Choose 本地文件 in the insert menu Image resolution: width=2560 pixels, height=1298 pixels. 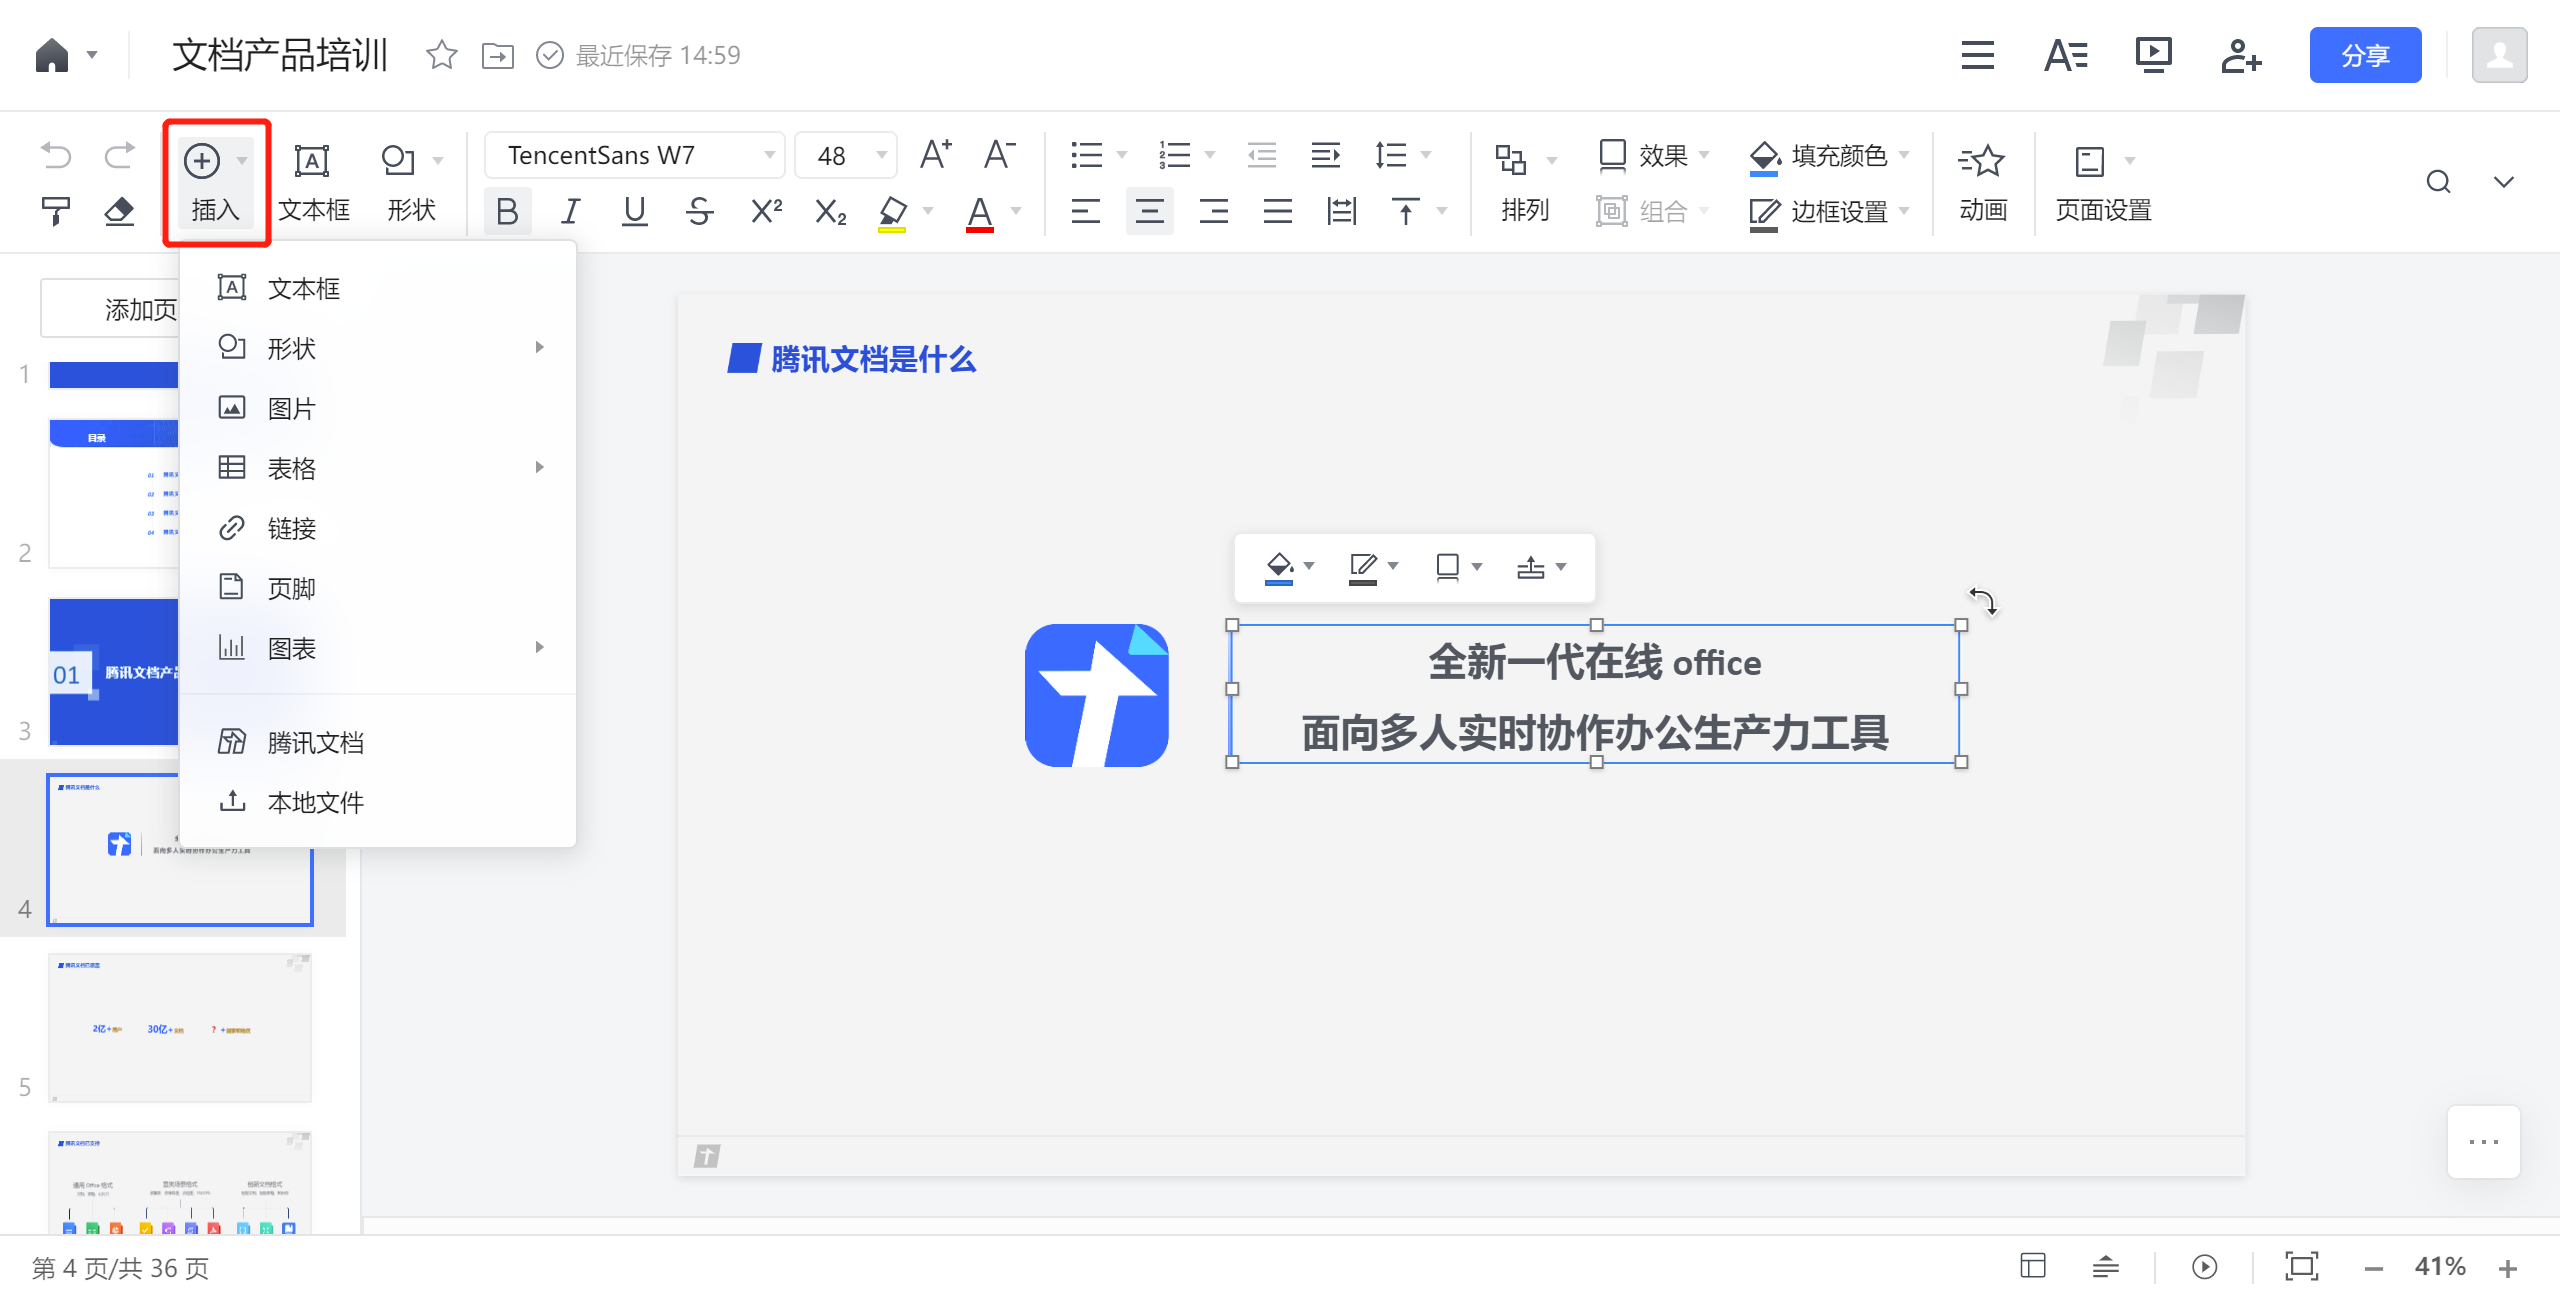tap(315, 802)
